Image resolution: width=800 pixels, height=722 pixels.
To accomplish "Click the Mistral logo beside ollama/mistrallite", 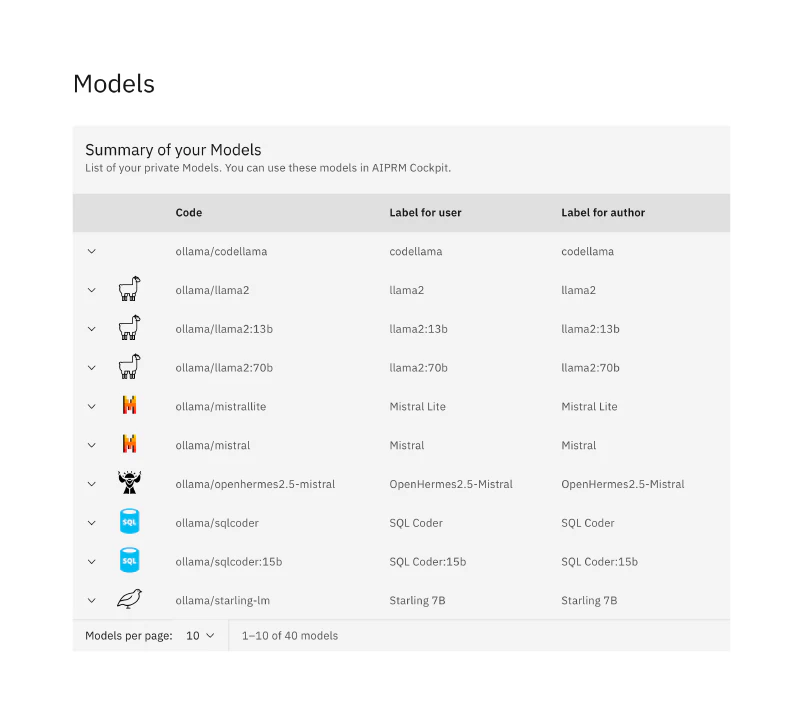I will pyautogui.click(x=130, y=405).
